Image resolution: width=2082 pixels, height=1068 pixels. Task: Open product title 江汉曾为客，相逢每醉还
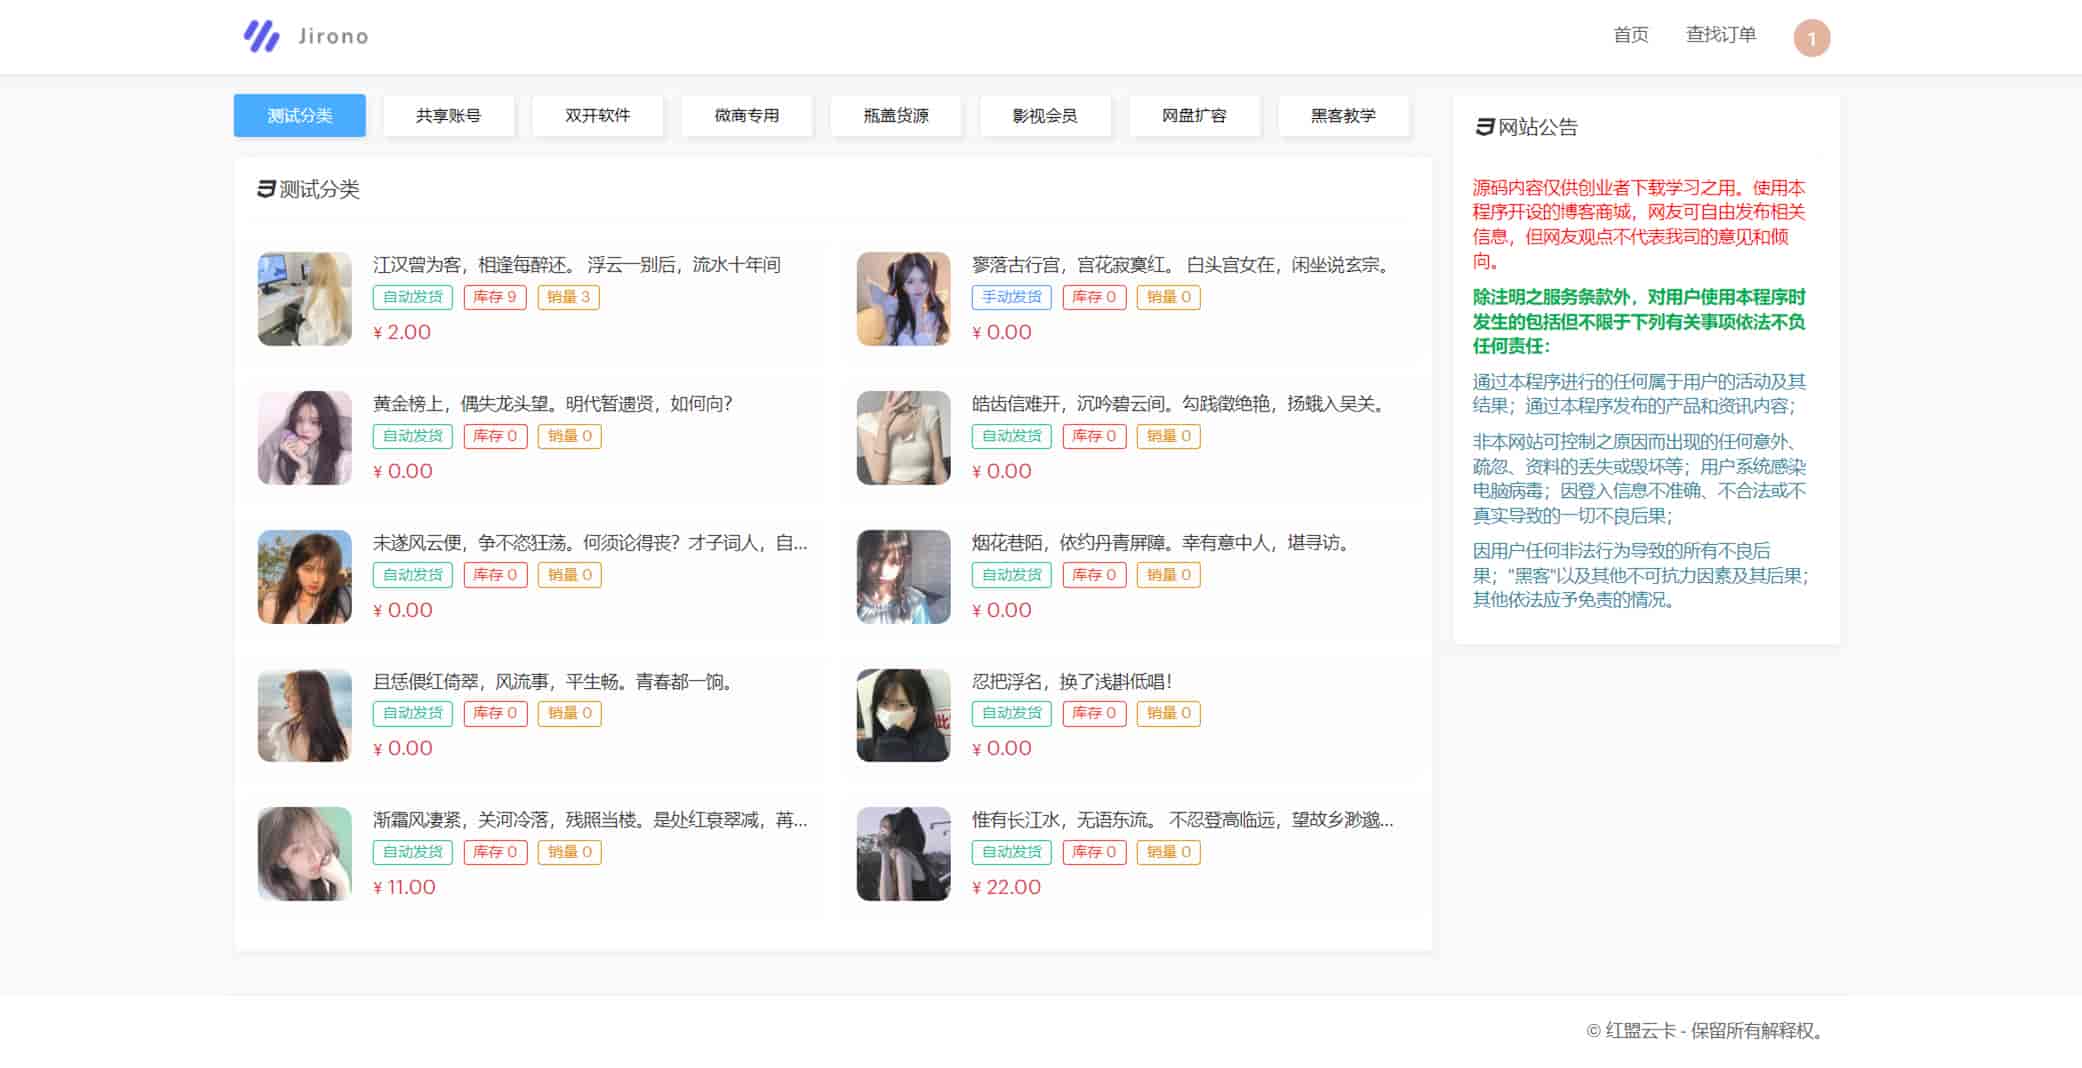577,265
